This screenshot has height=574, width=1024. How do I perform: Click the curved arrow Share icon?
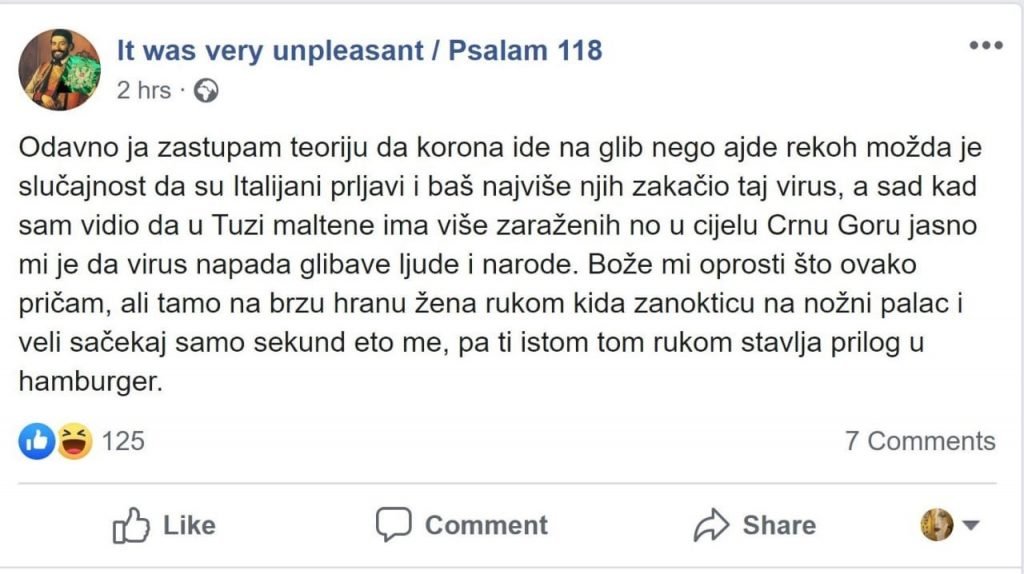pyautogui.click(x=711, y=525)
